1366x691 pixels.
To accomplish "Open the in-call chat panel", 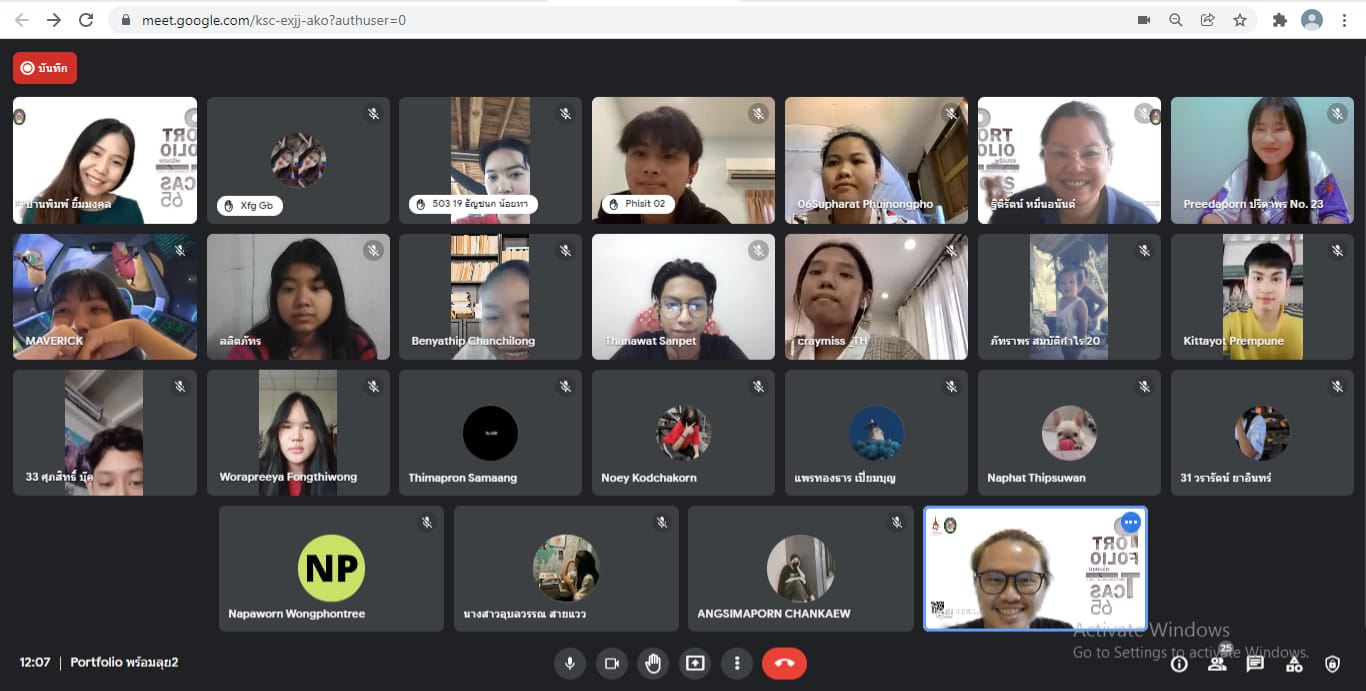I will click(x=1255, y=663).
